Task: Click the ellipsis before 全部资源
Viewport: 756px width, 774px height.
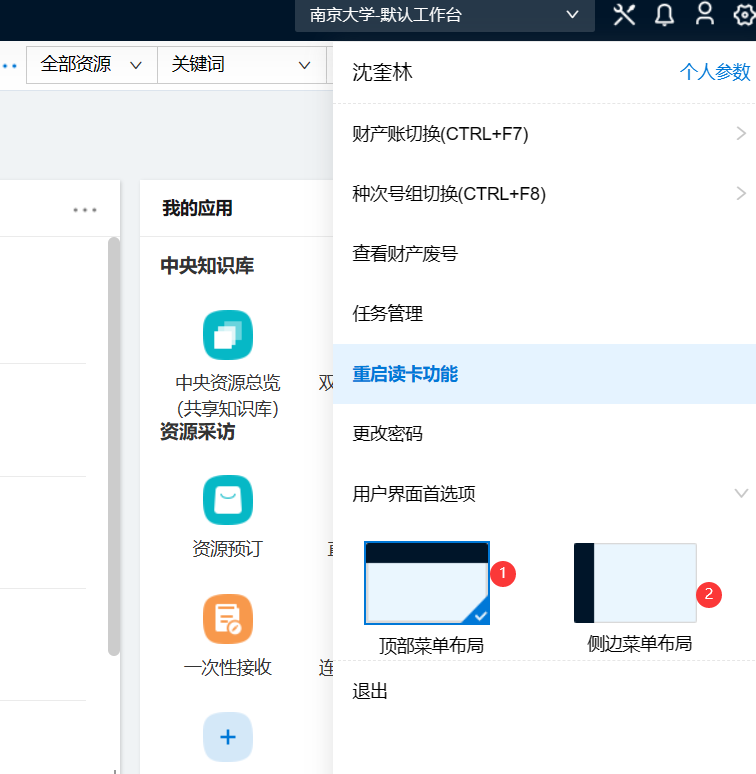Action: (x=9, y=65)
